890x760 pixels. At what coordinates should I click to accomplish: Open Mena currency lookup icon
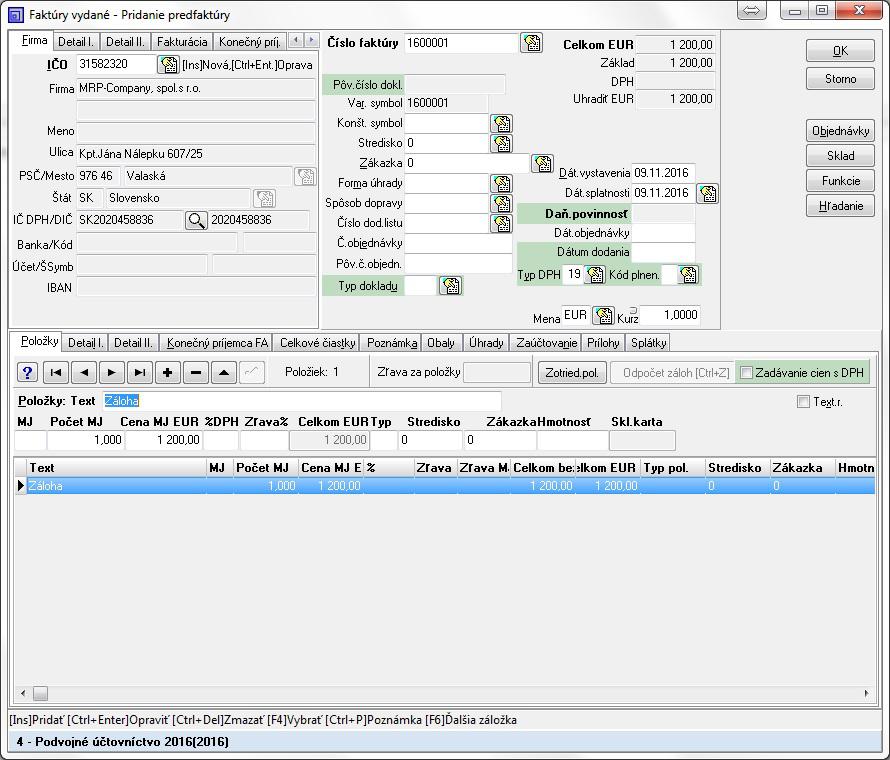click(x=603, y=315)
